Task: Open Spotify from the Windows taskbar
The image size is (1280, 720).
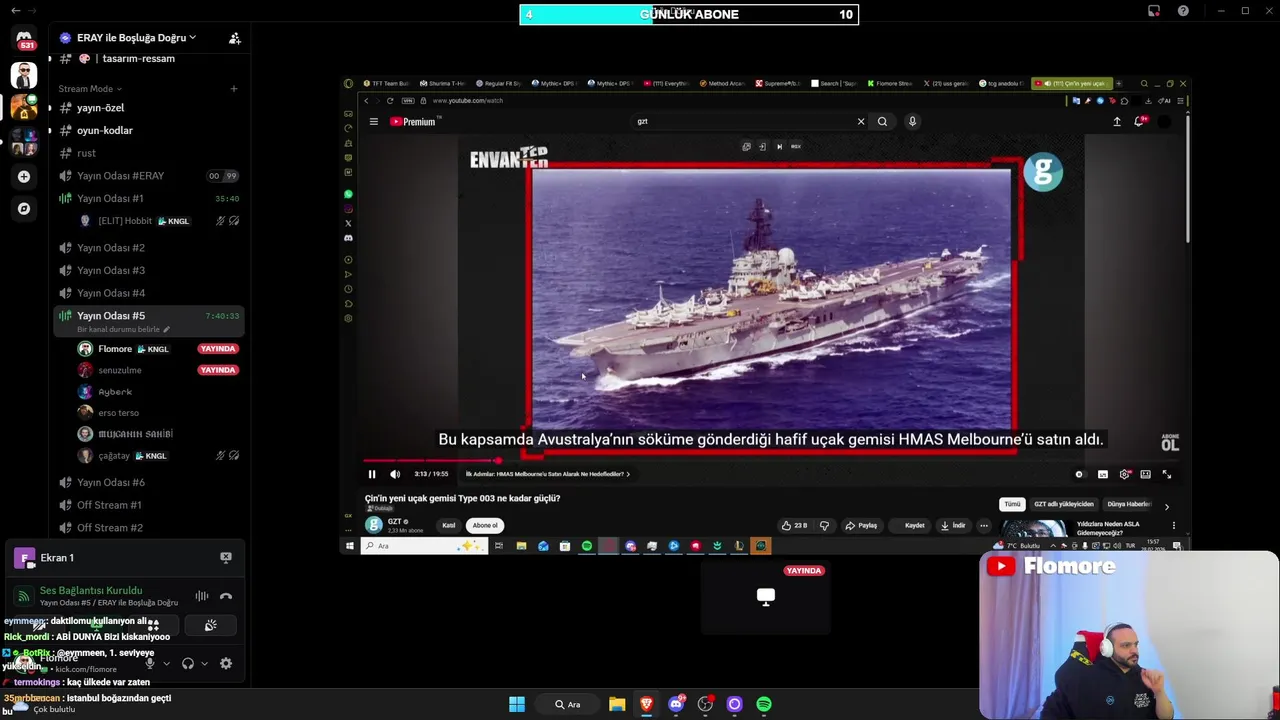Action: 764,704
